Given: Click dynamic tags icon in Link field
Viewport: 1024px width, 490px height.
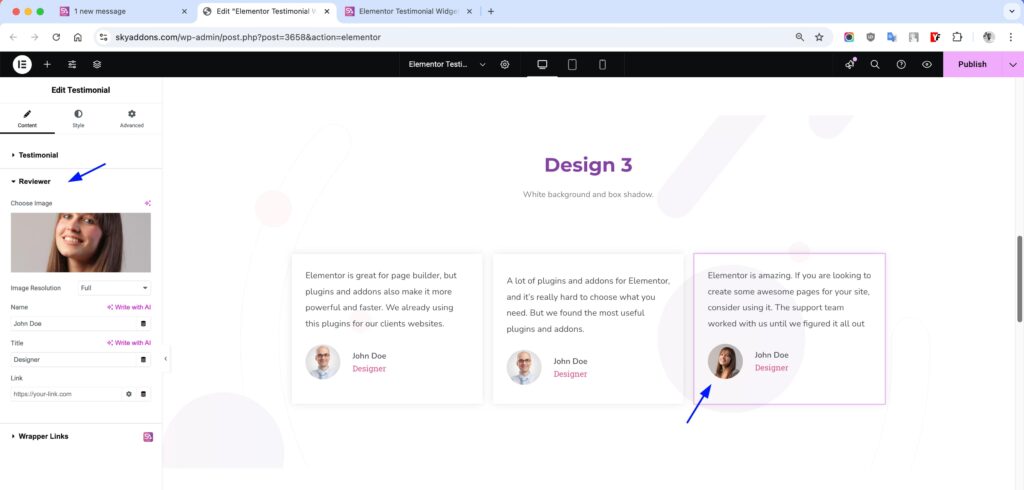Looking at the screenshot, I should [x=144, y=394].
